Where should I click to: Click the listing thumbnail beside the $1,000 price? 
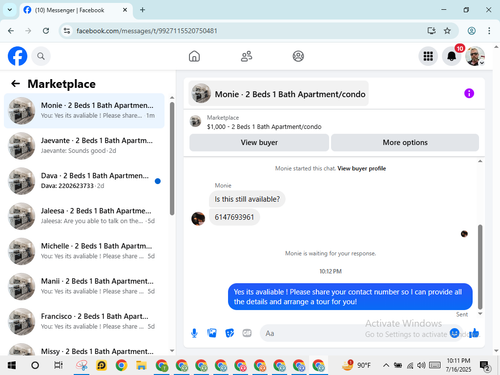click(x=195, y=121)
